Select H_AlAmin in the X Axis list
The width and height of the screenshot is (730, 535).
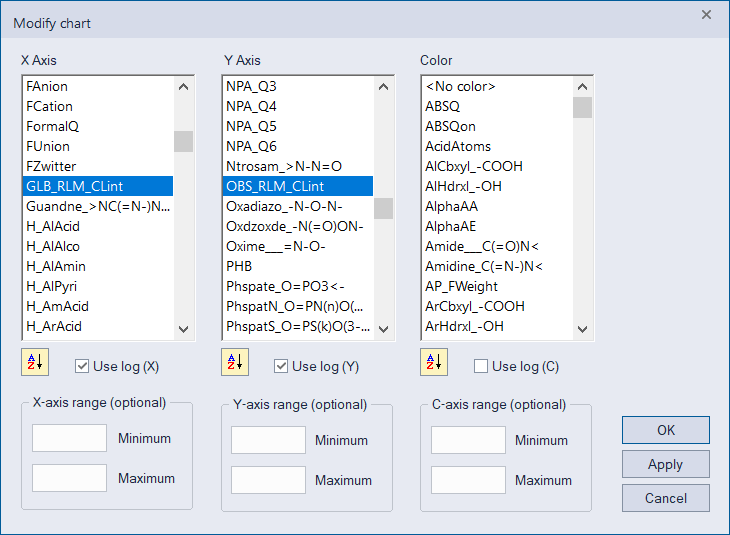point(98,266)
